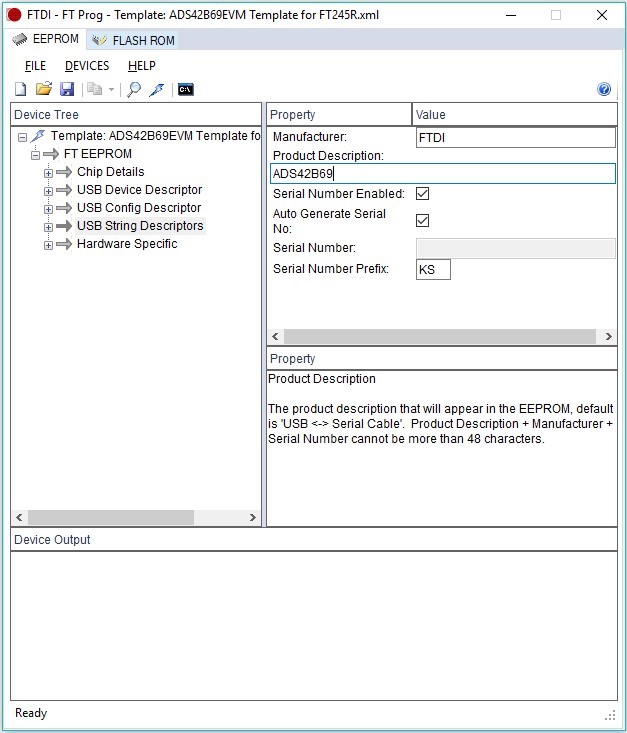This screenshot has width=627, height=733.
Task: Click the Device Output panel header
Action: [x=314, y=539]
